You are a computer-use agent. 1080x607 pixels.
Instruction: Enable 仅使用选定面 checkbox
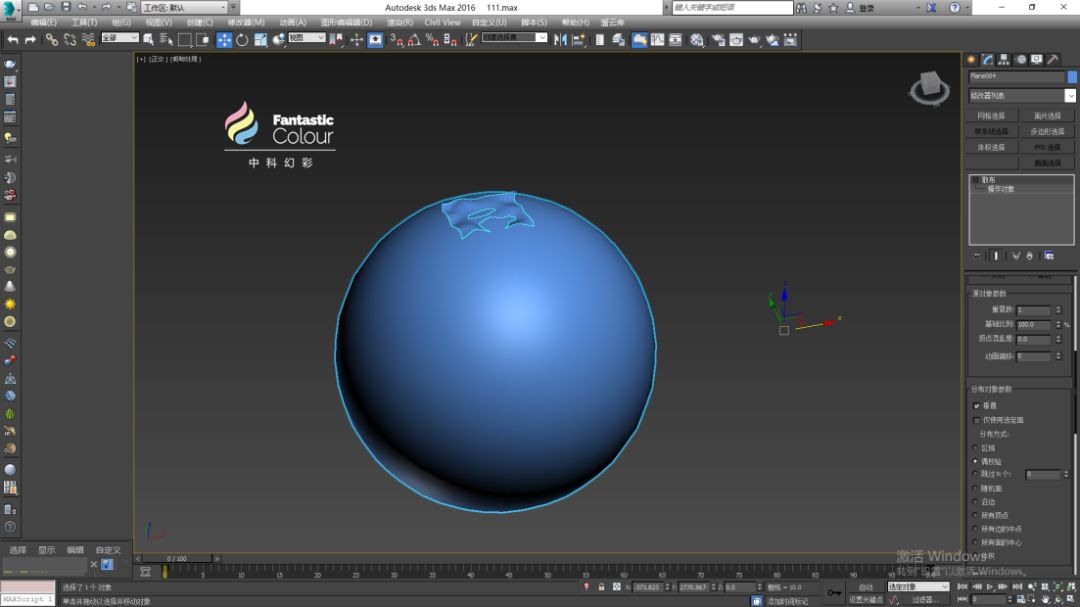point(977,420)
